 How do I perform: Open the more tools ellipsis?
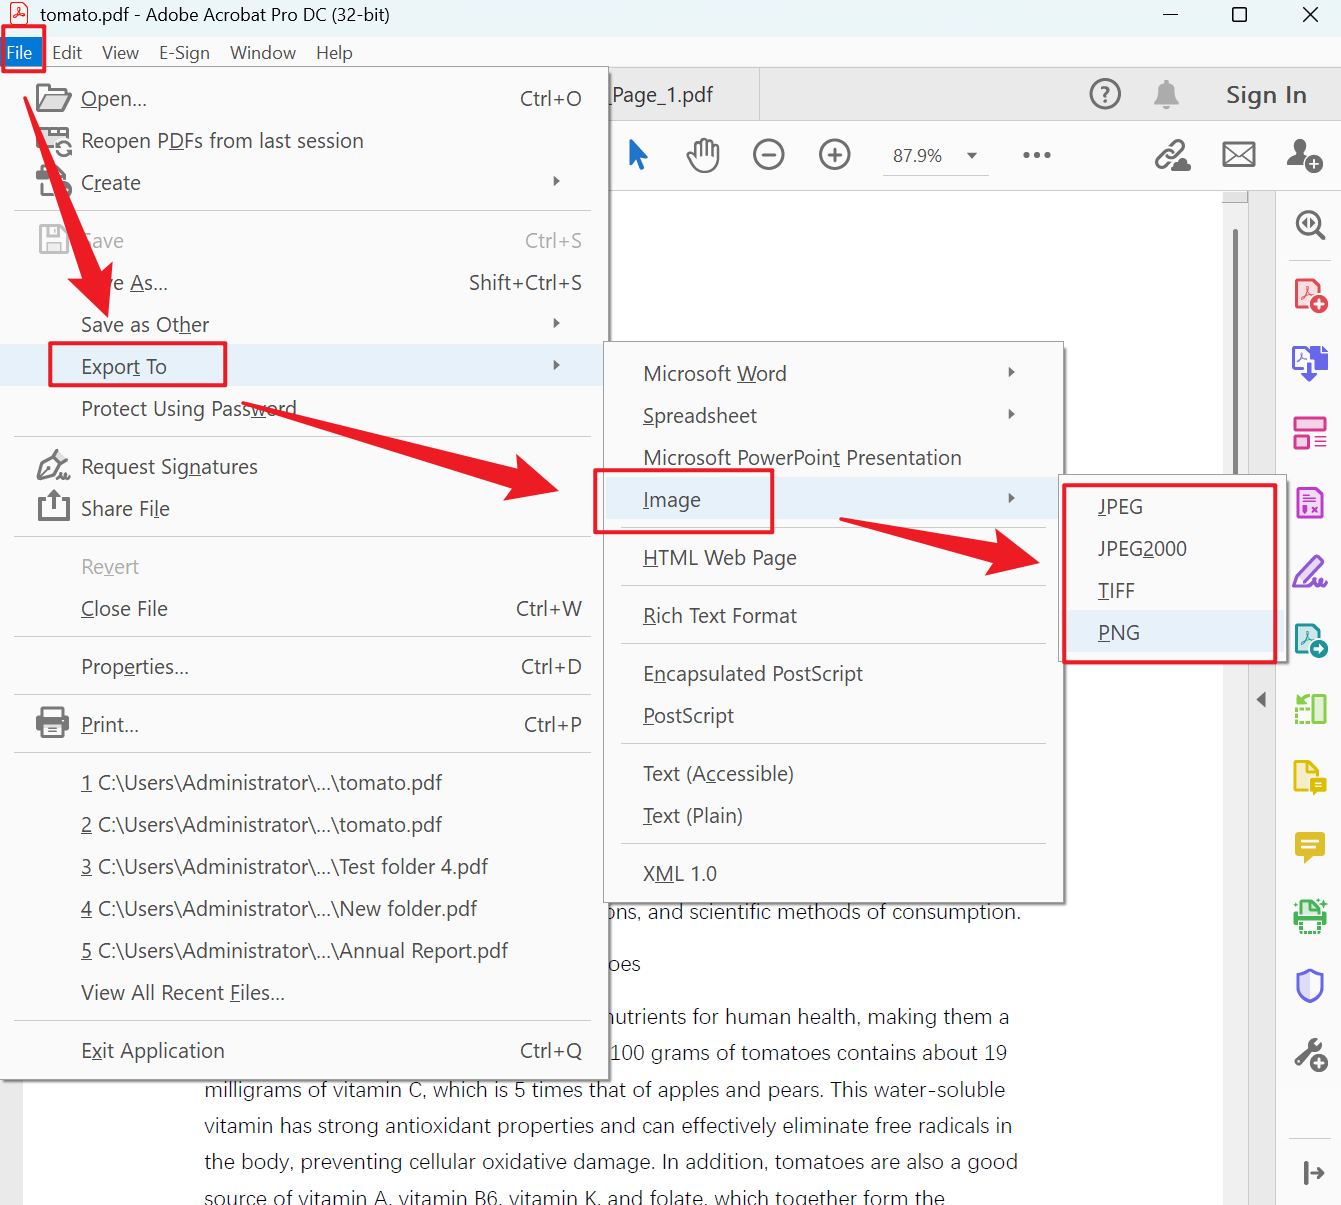click(x=1036, y=155)
